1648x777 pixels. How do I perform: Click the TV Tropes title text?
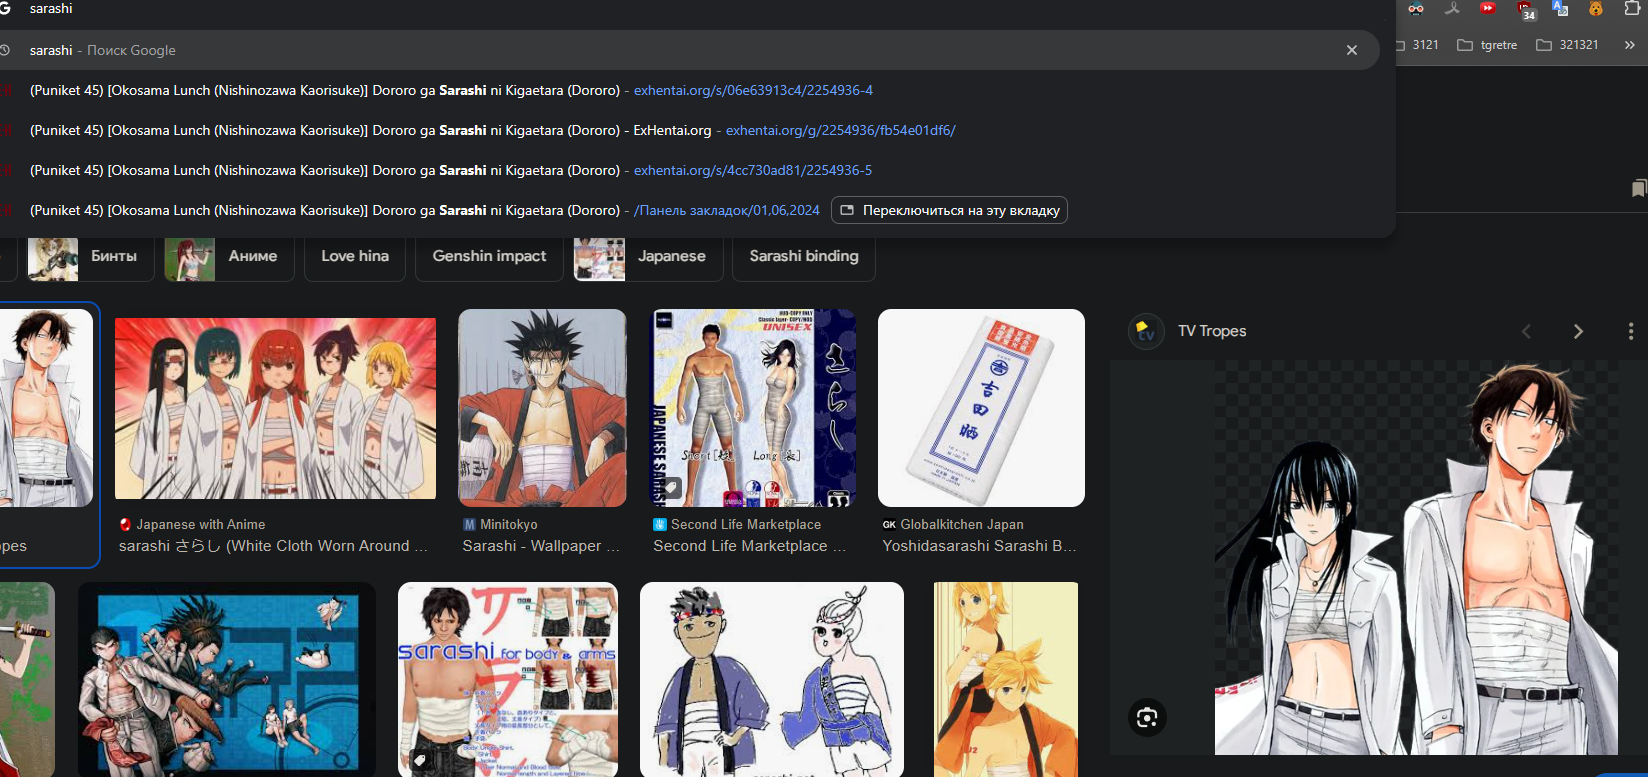pos(1212,331)
